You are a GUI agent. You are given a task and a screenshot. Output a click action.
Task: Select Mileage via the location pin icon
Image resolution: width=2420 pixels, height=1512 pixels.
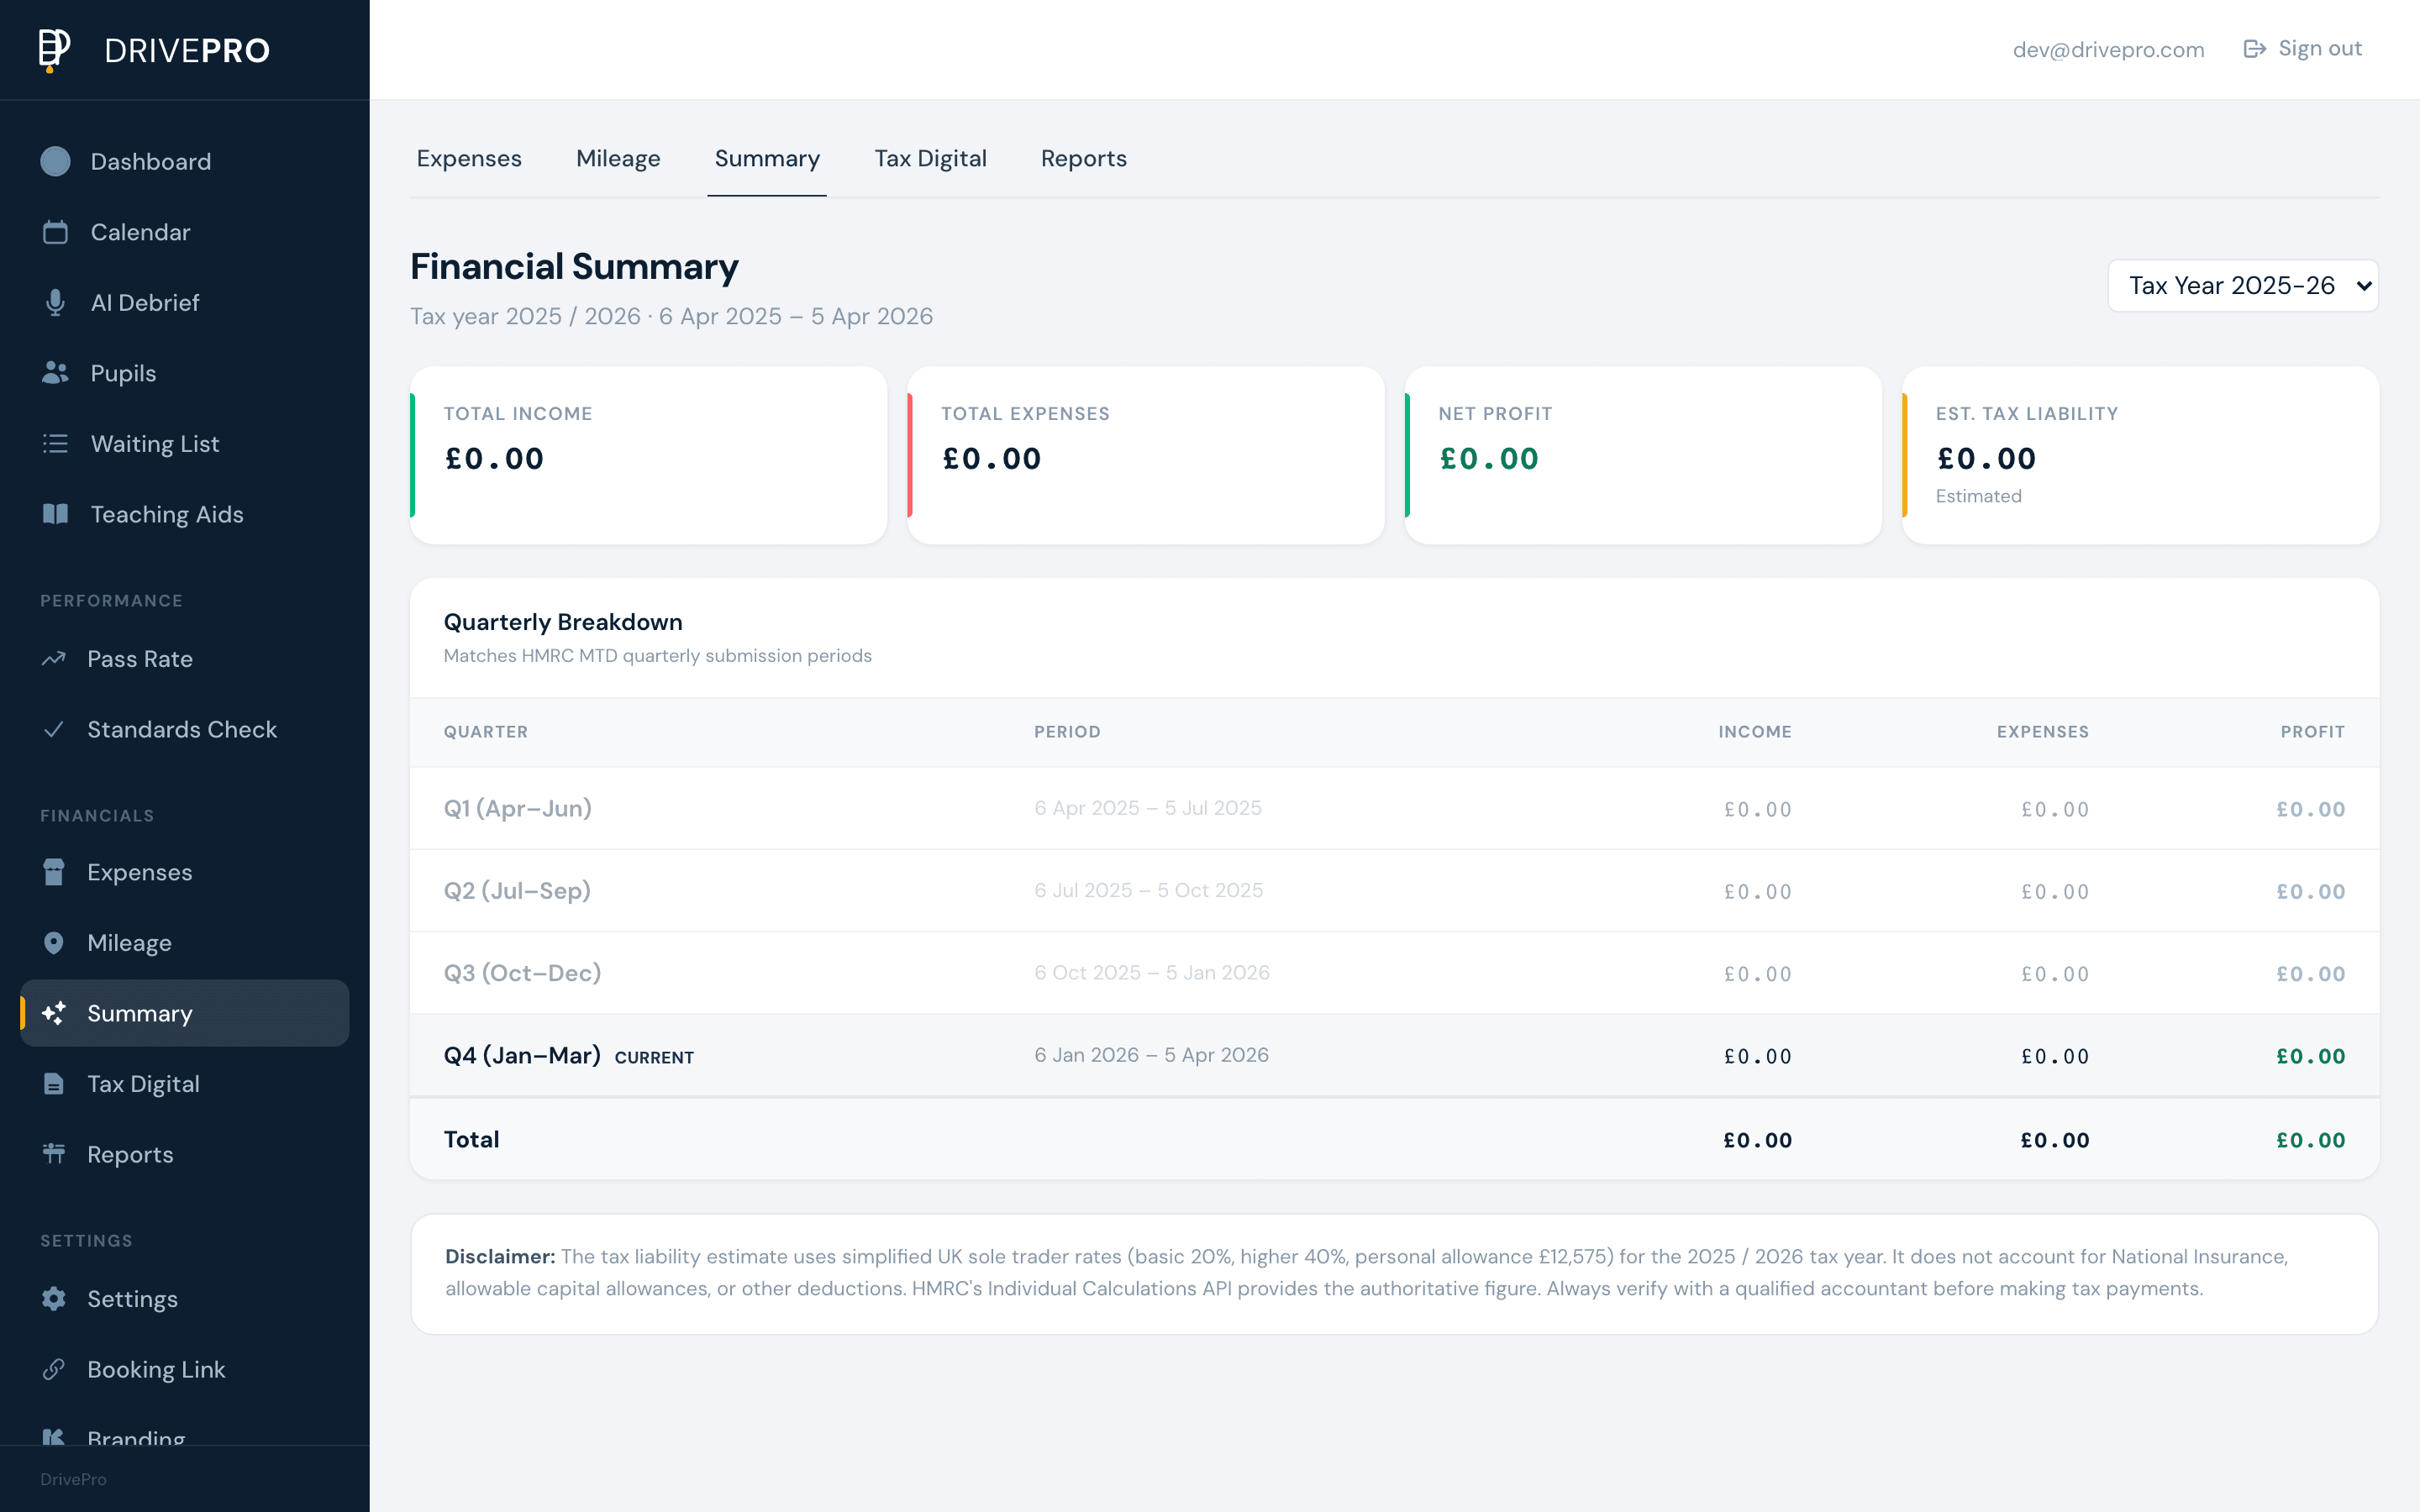click(55, 942)
